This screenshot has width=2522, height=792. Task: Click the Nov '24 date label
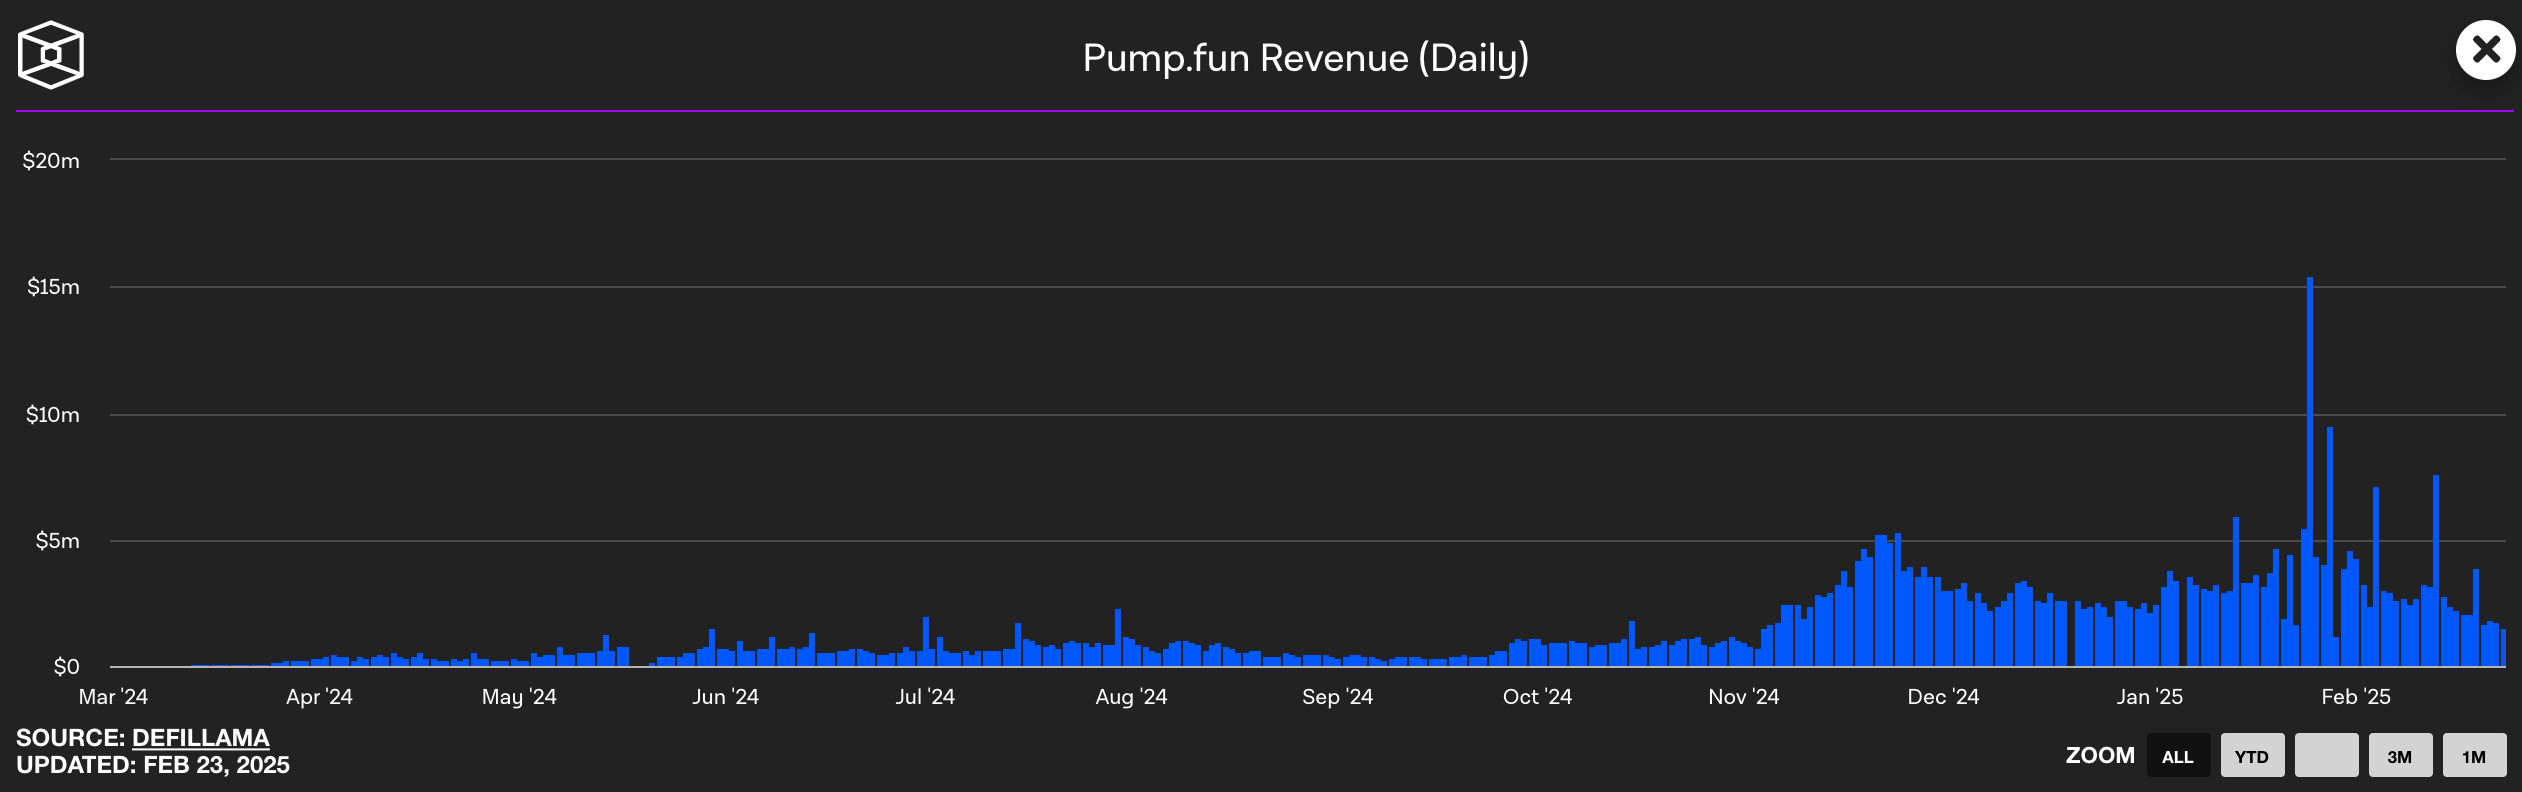tap(1743, 697)
